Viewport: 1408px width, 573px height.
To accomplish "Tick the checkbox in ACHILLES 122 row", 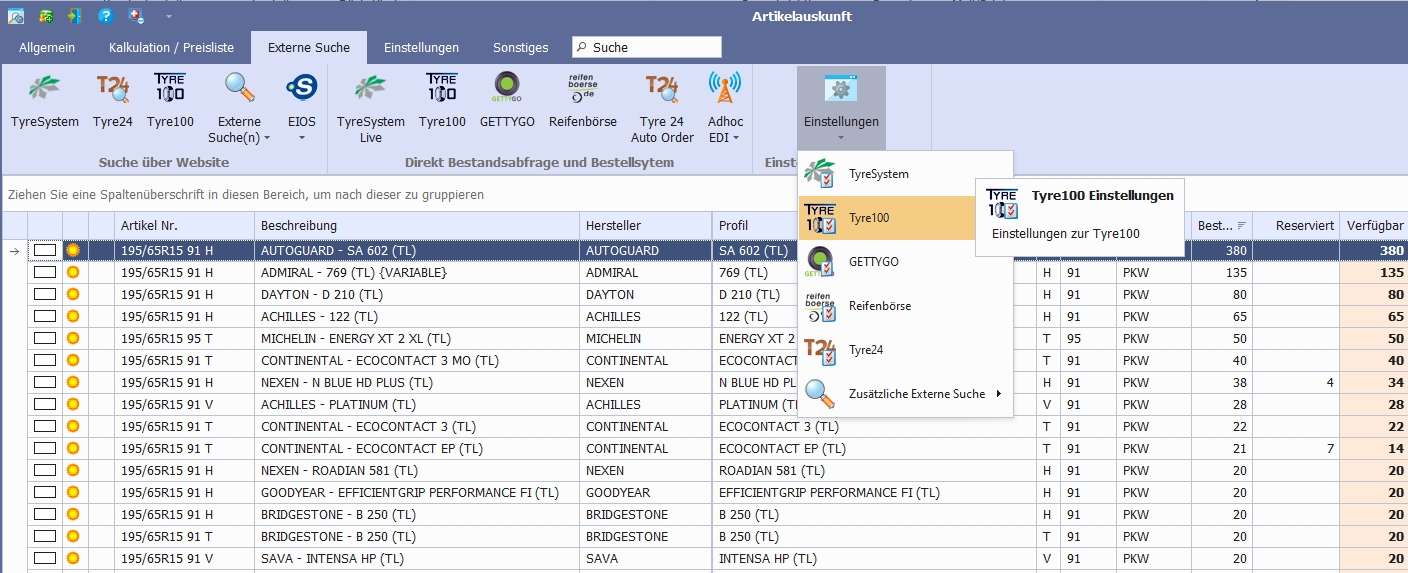I will 45,316.
